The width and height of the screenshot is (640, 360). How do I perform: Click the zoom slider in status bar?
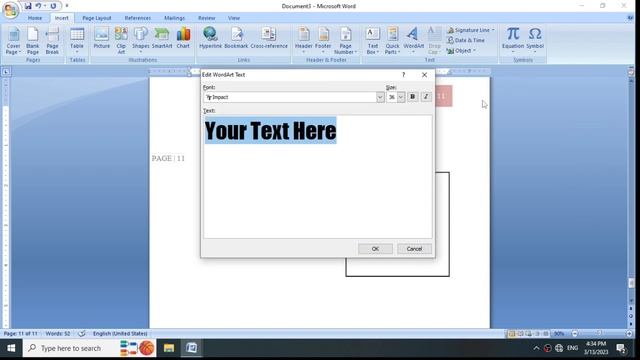click(x=599, y=334)
